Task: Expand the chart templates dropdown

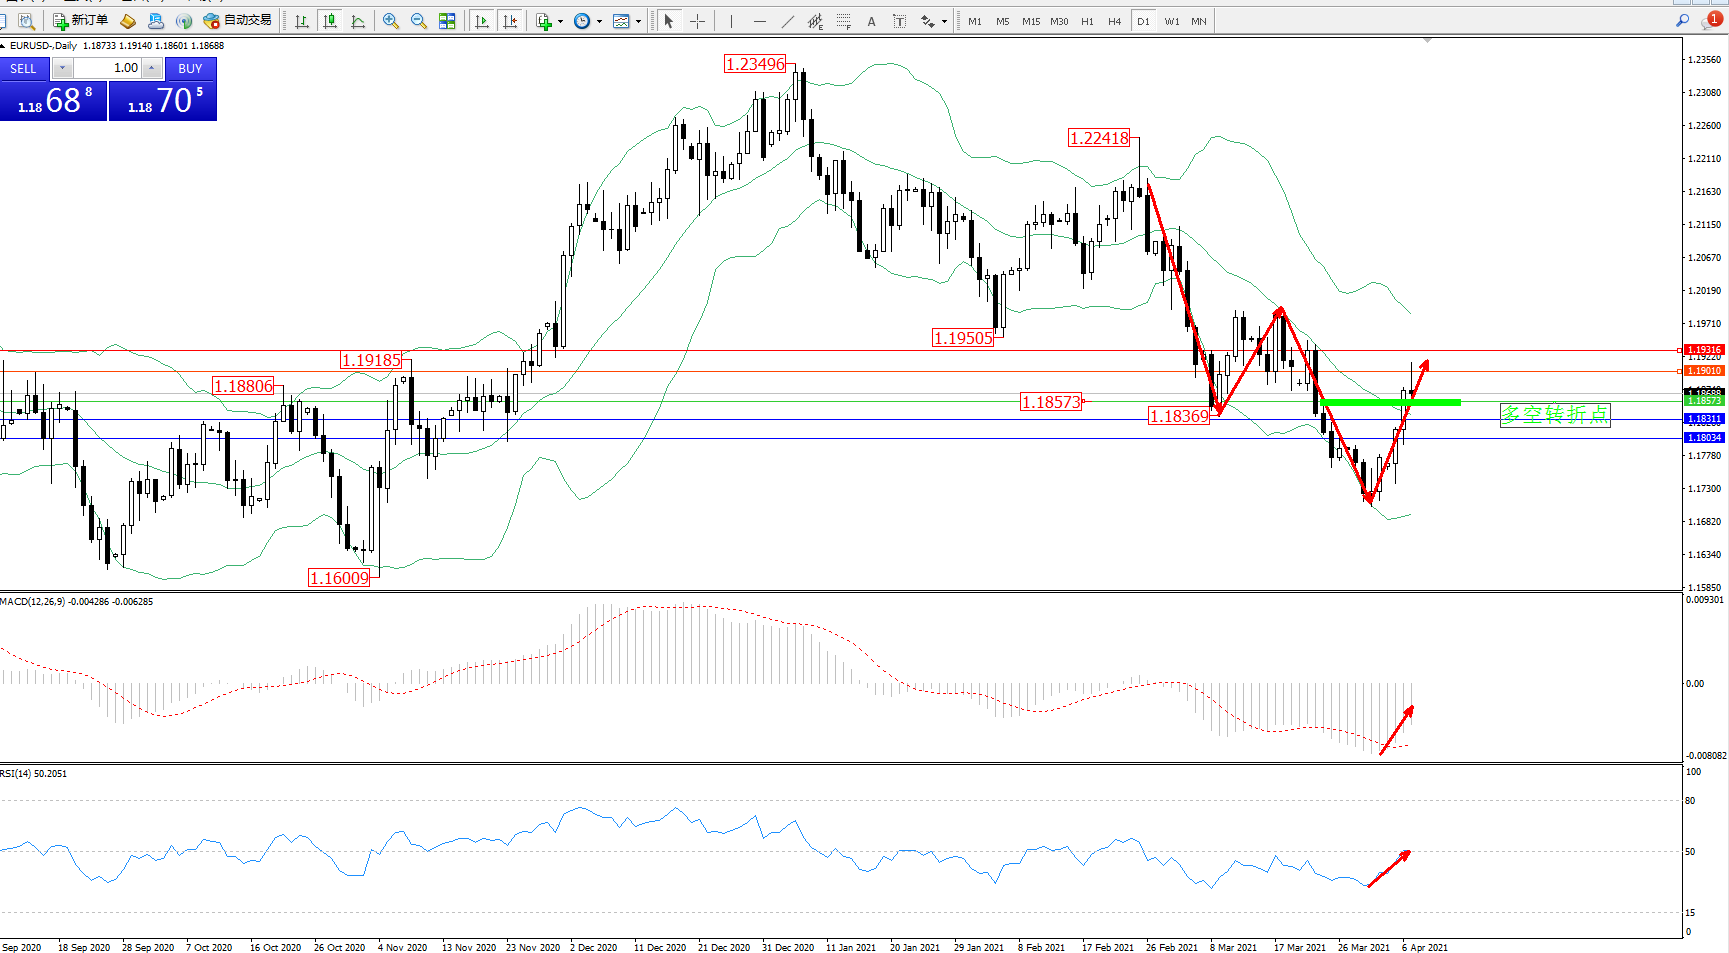Action: click(x=638, y=21)
